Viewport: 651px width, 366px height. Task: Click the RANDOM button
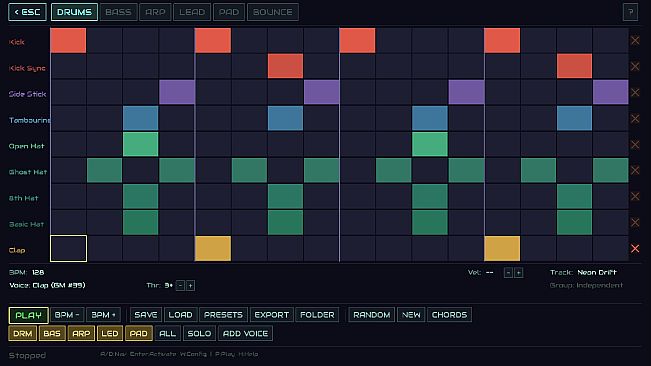coord(372,315)
